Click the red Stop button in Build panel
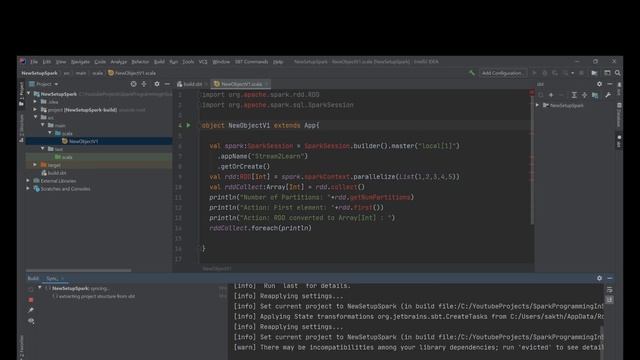This screenshot has height=360, width=640. tap(31, 300)
